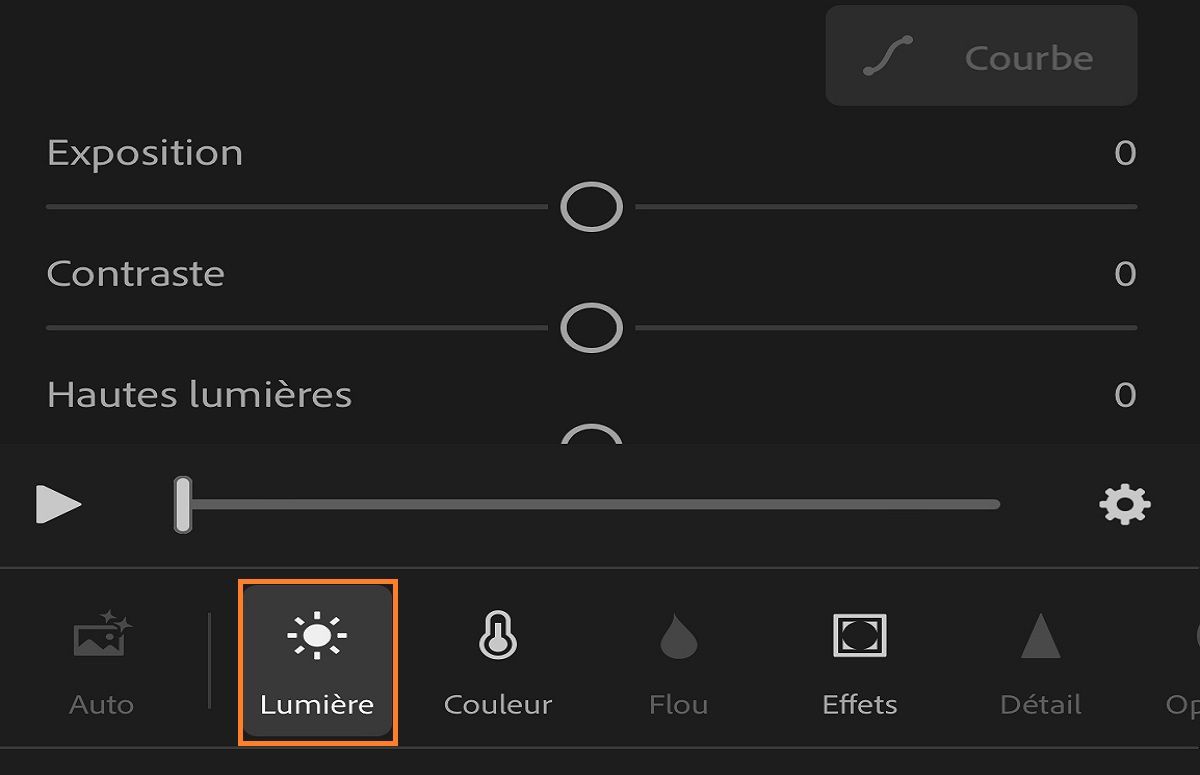Select the Lumière sun icon
Image resolution: width=1200 pixels, height=775 pixels.
[317, 634]
